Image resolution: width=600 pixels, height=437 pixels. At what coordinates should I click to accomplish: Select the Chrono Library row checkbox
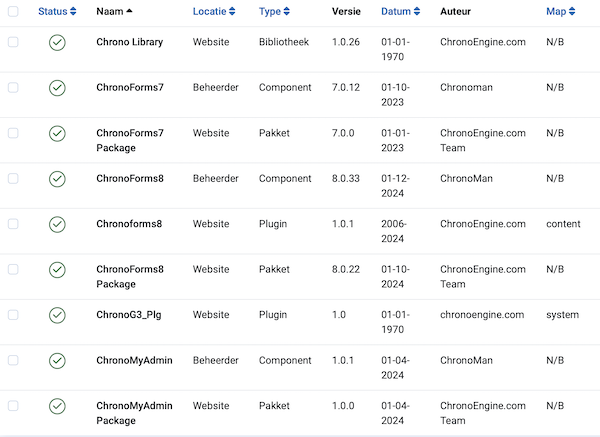point(13,42)
